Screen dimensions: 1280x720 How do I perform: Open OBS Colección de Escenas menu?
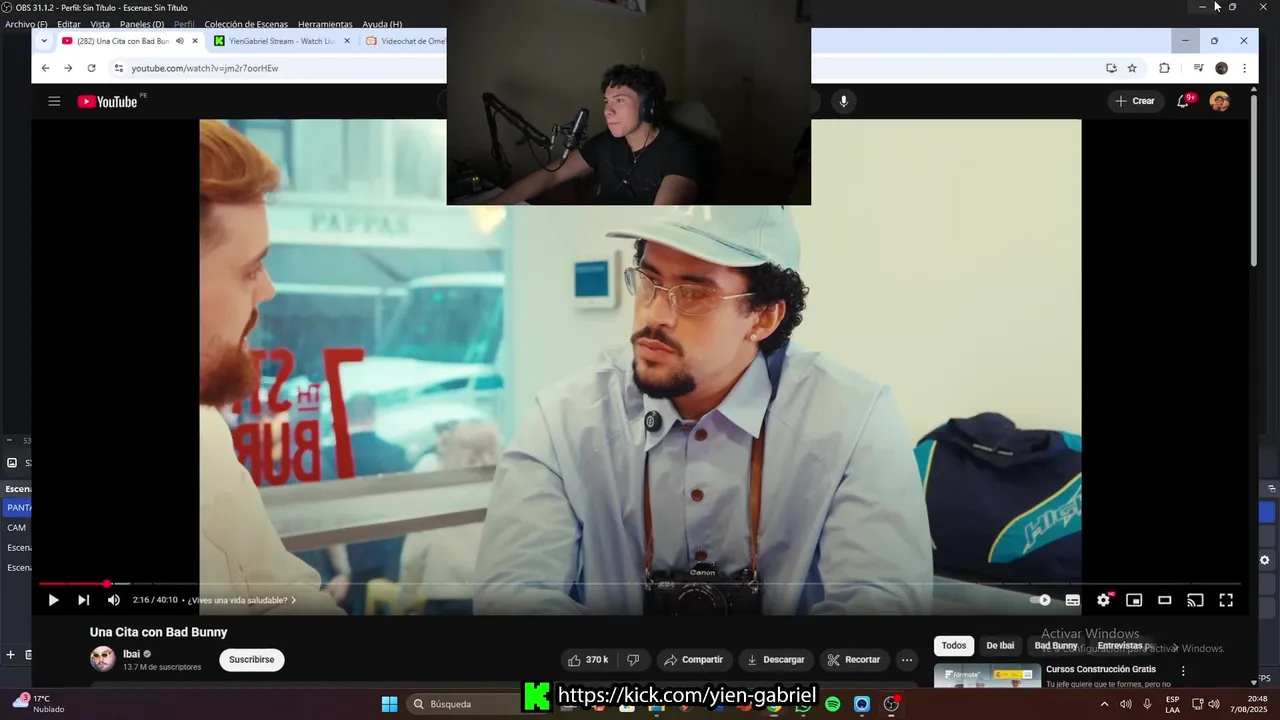246,24
